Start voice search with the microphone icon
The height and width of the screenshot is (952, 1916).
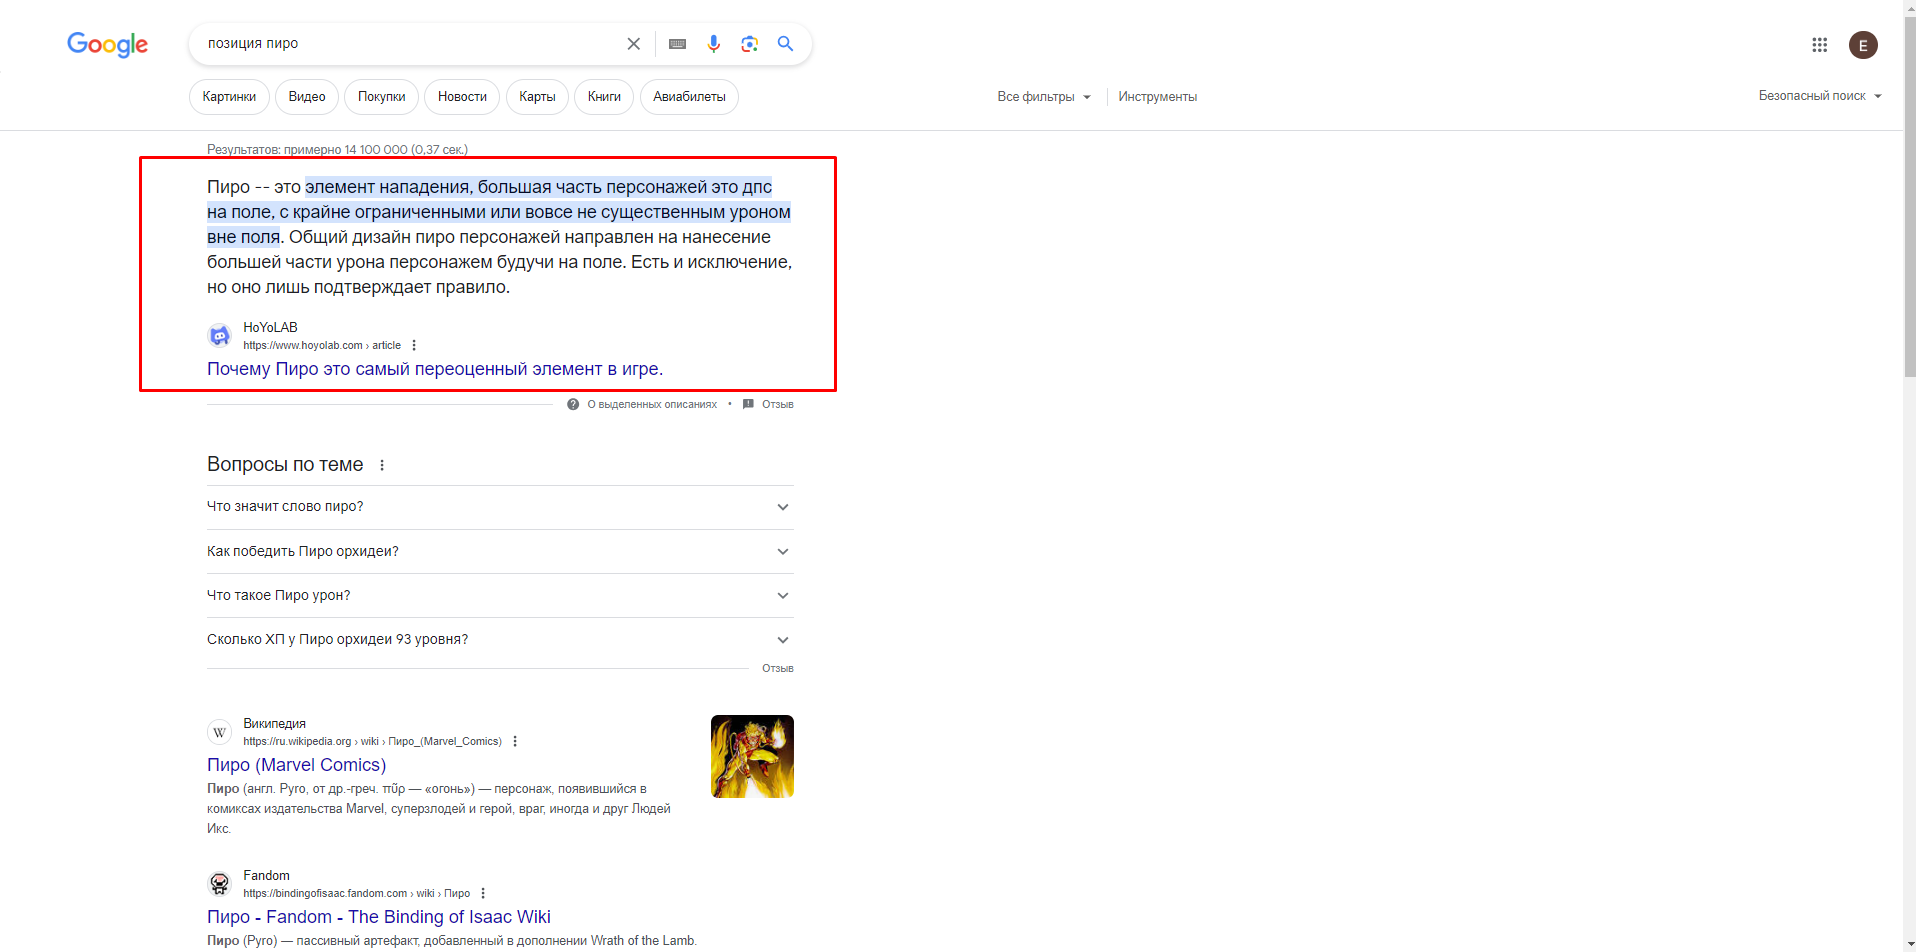pyautogui.click(x=713, y=43)
